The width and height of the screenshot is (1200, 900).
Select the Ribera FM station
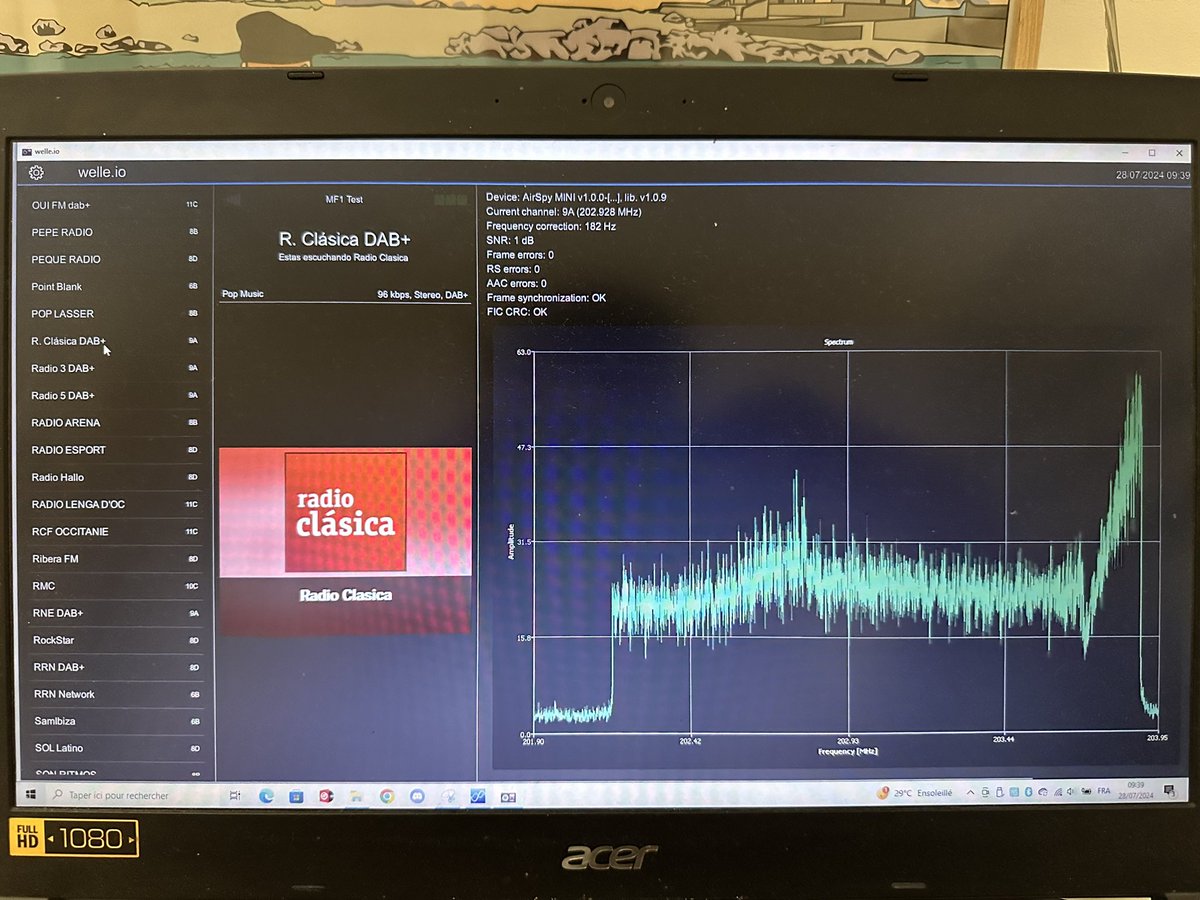116,559
